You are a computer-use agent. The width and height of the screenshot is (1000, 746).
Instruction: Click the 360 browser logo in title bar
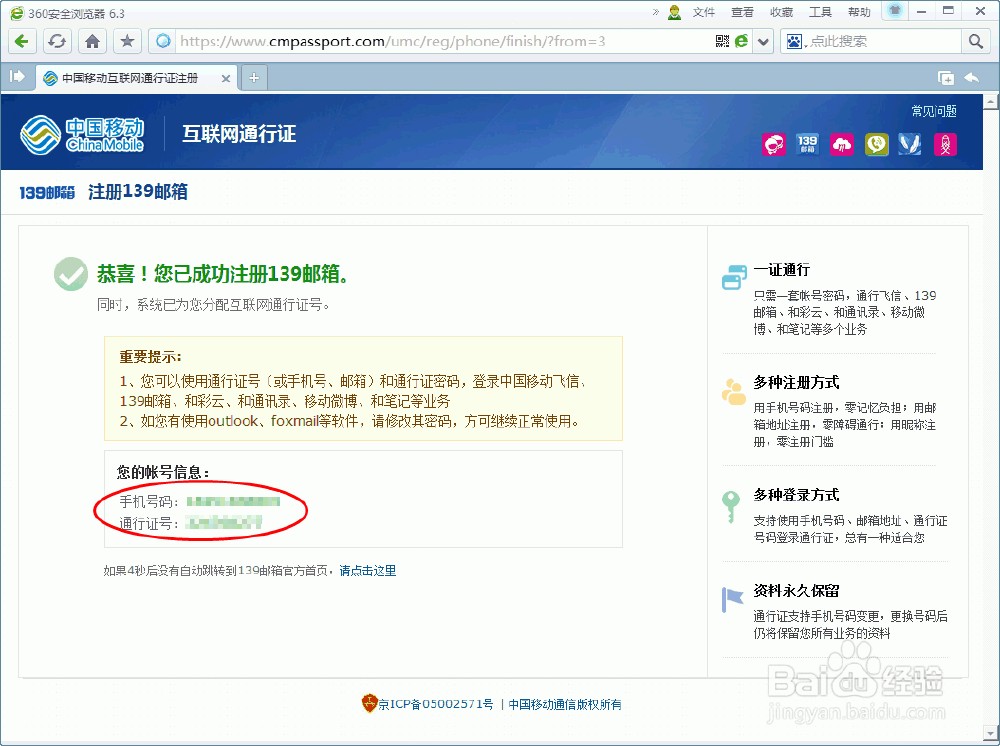(x=17, y=13)
